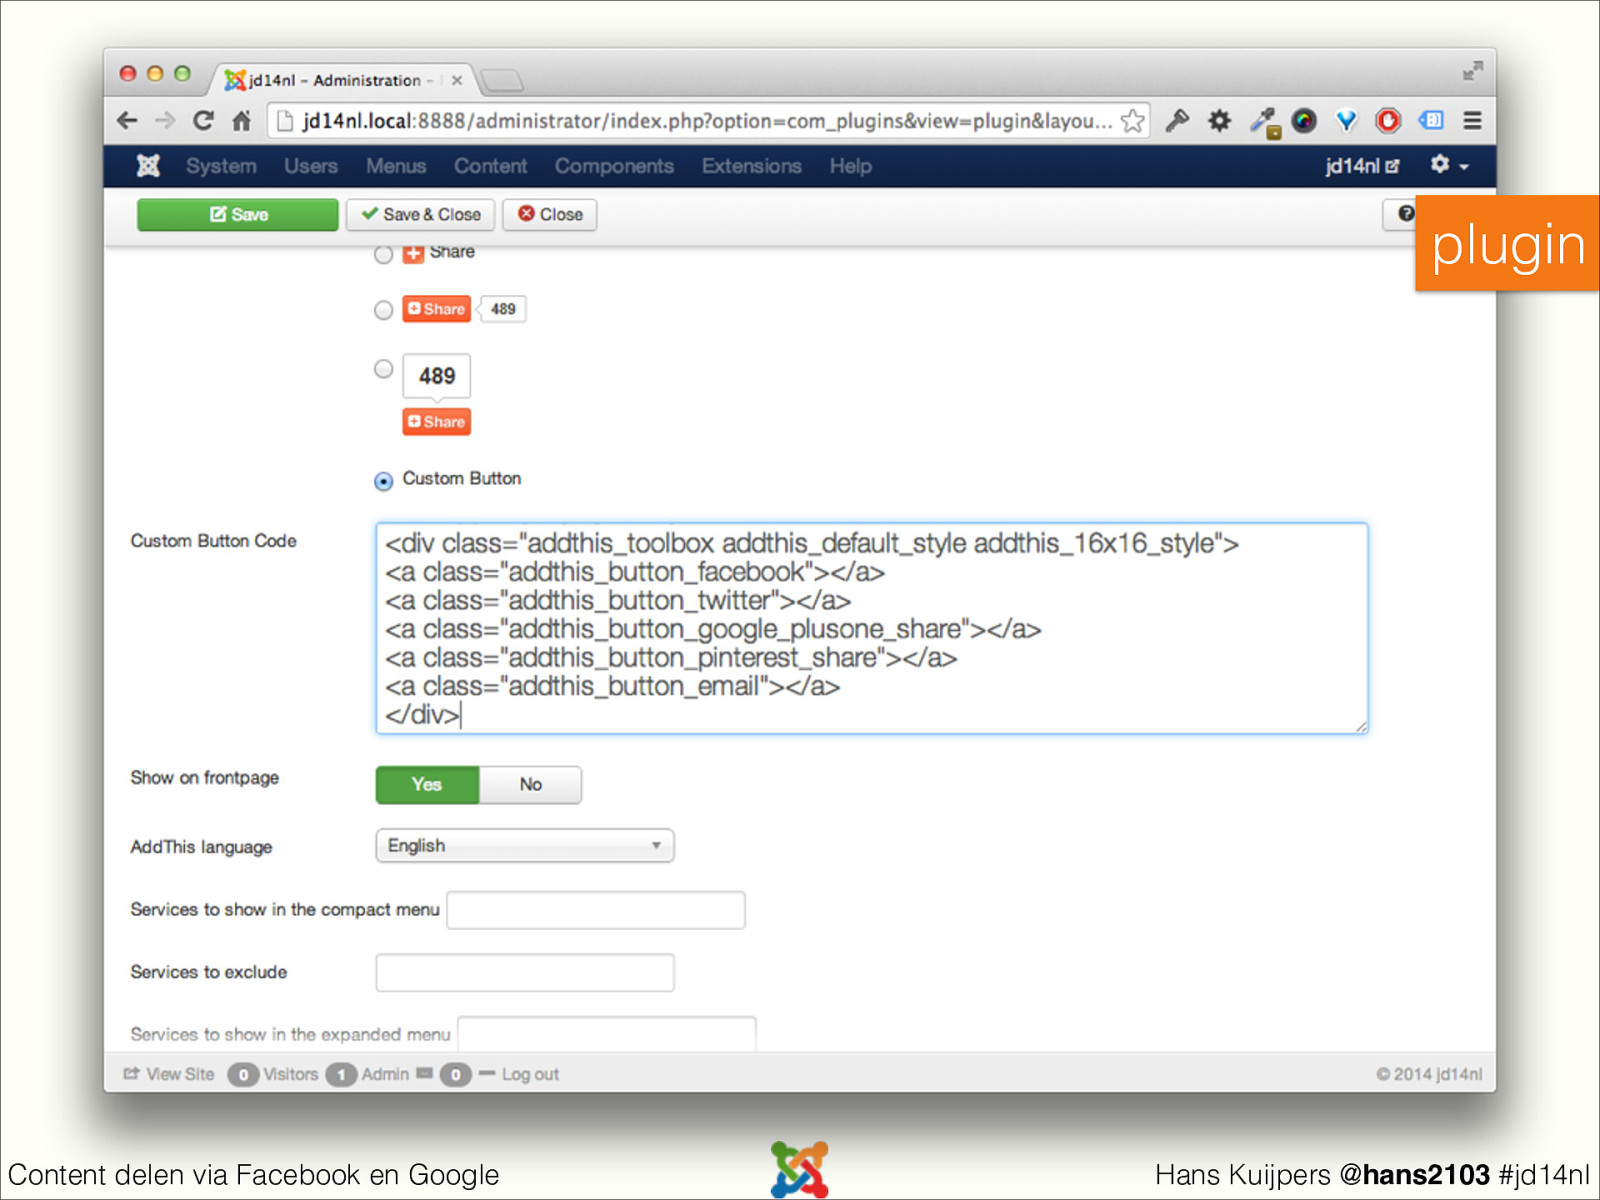Click the color wheel extension icon
The height and width of the screenshot is (1200, 1600).
click(x=1304, y=121)
